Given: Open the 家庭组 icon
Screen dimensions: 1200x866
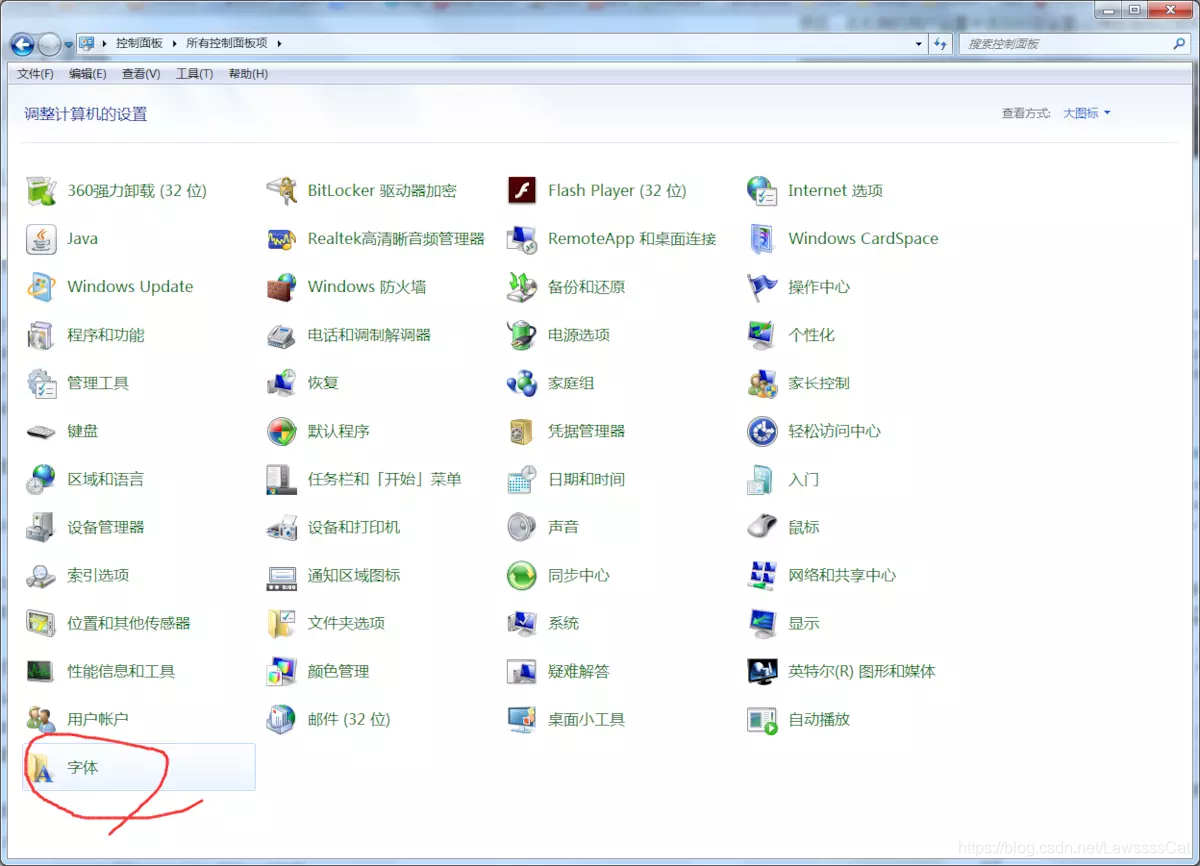Looking at the screenshot, I should click(522, 382).
